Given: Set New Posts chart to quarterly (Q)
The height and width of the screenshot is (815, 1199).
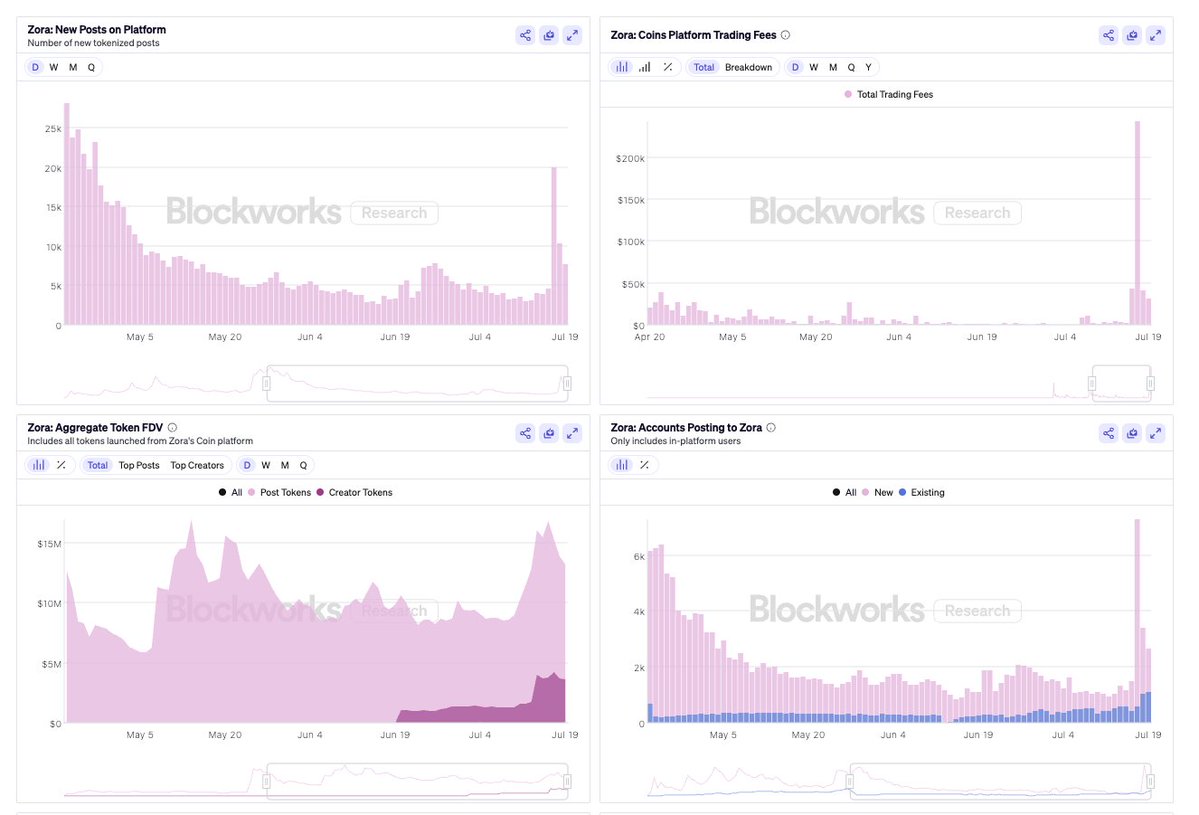Looking at the screenshot, I should [x=91, y=67].
